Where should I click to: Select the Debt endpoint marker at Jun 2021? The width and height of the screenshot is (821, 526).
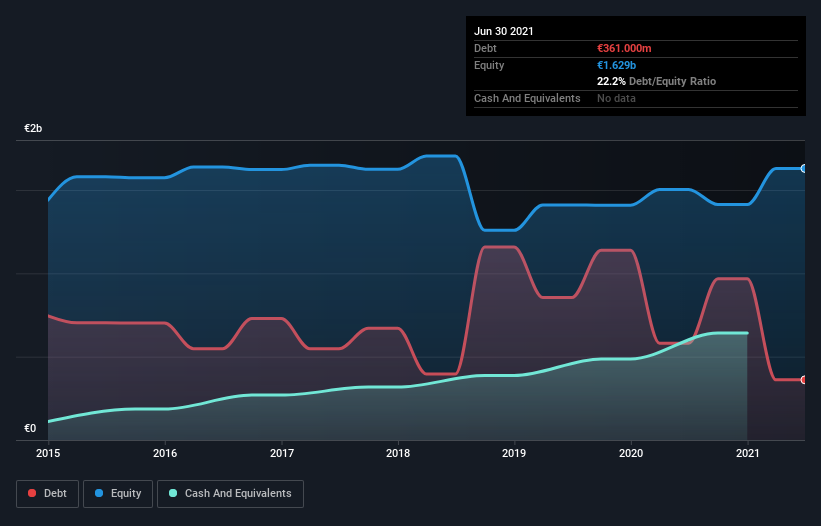tap(804, 380)
